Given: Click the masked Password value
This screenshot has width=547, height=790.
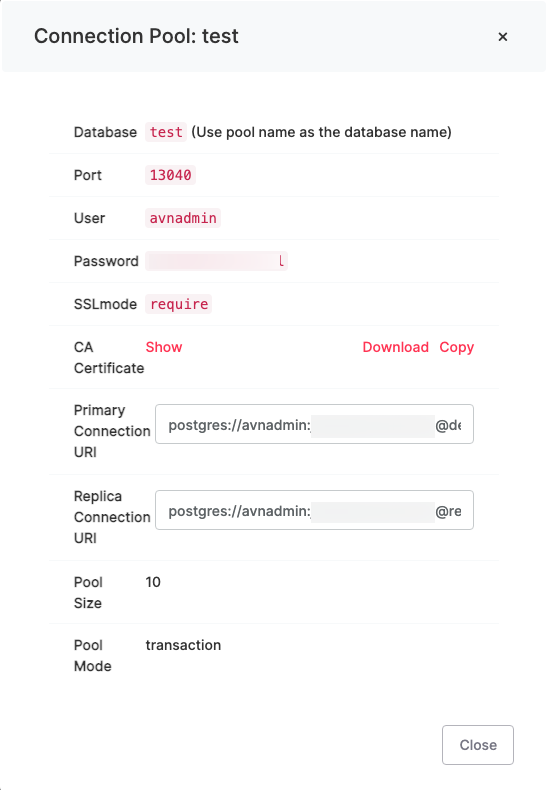Looking at the screenshot, I should (x=217, y=261).
